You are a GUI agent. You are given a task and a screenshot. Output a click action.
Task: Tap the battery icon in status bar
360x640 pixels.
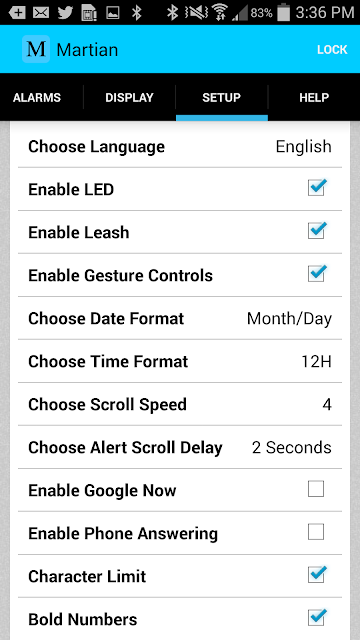click(283, 12)
